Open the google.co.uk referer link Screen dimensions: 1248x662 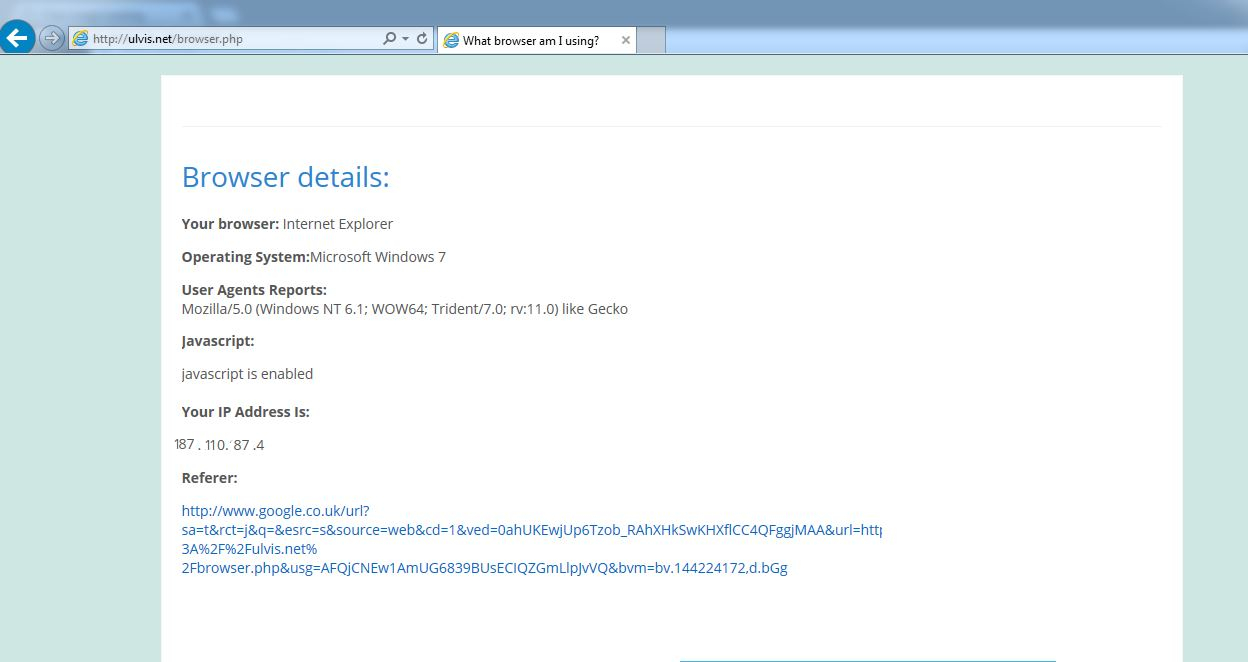point(531,539)
